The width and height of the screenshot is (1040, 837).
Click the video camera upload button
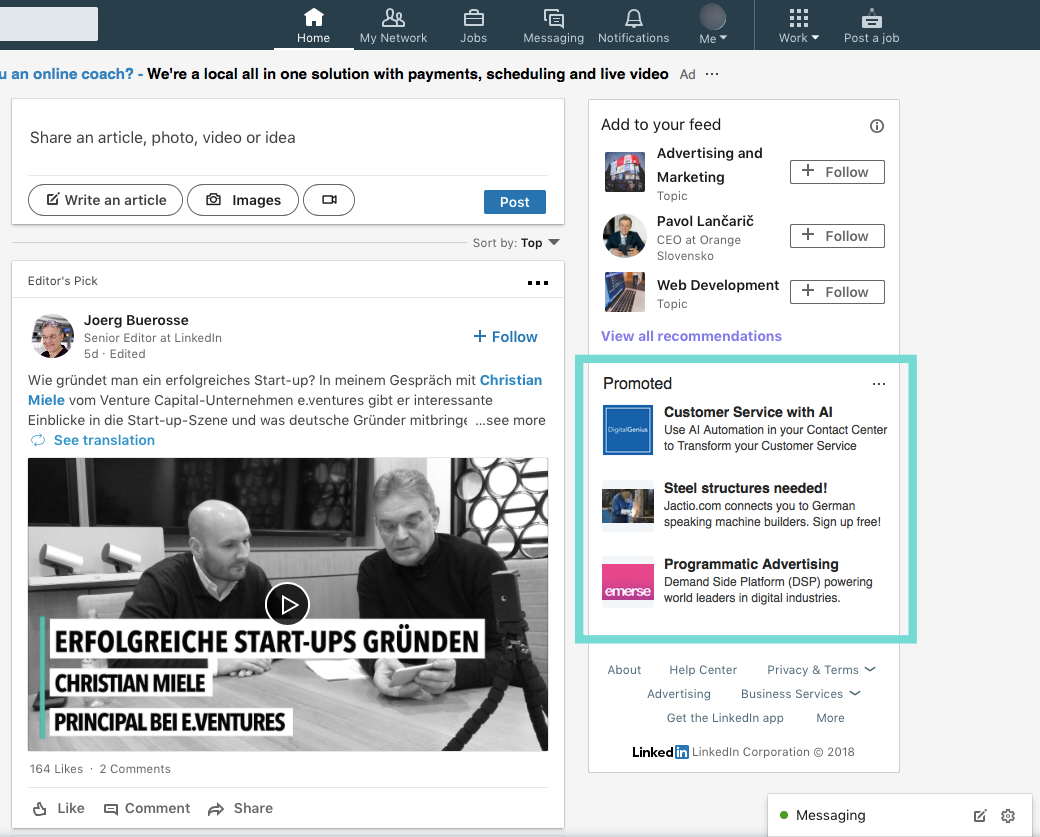[329, 200]
